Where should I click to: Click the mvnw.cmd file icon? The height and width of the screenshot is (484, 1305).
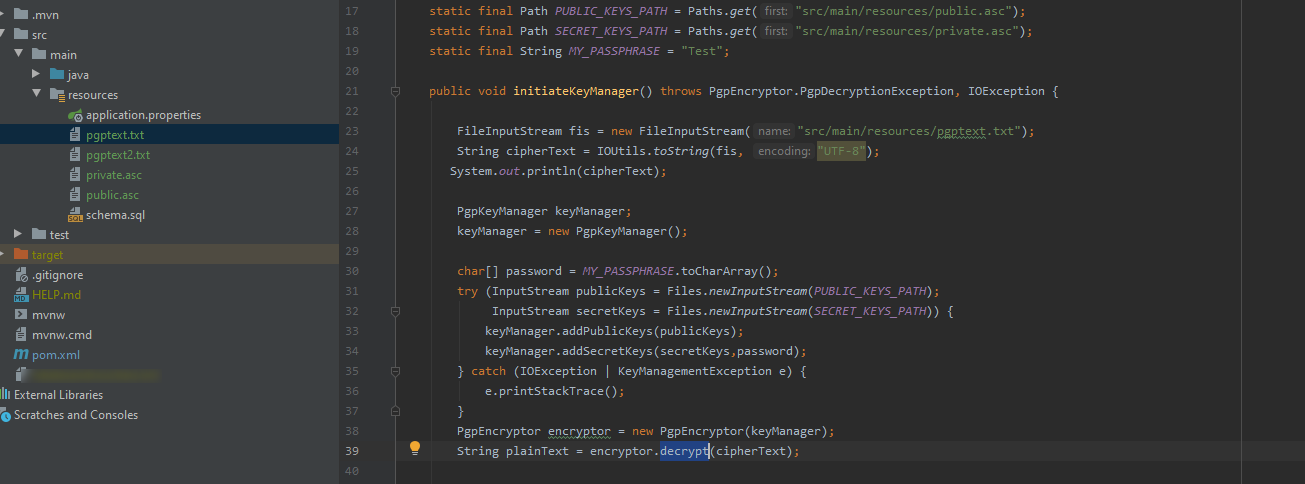21,335
